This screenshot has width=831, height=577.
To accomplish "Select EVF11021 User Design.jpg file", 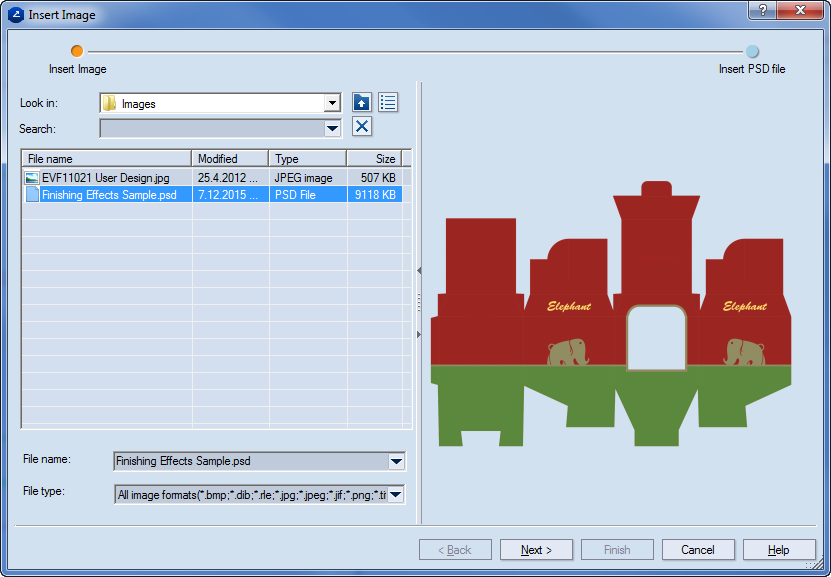I will (x=105, y=178).
